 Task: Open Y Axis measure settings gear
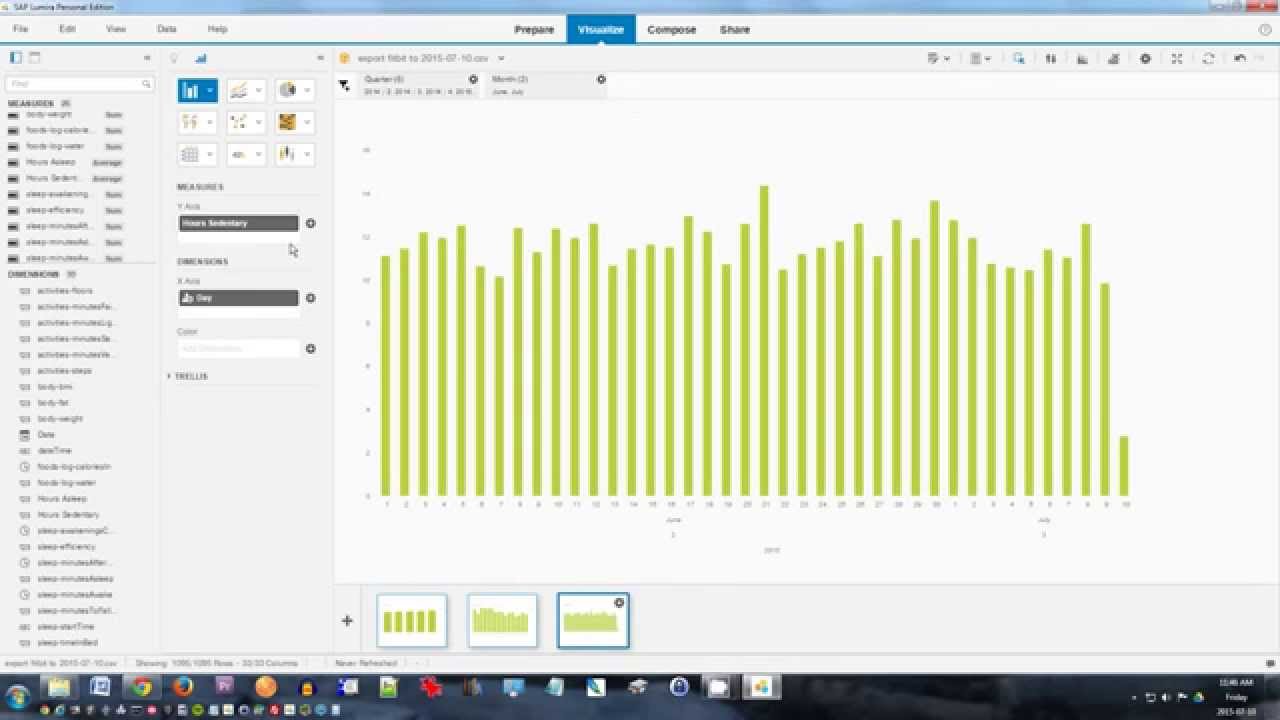310,224
